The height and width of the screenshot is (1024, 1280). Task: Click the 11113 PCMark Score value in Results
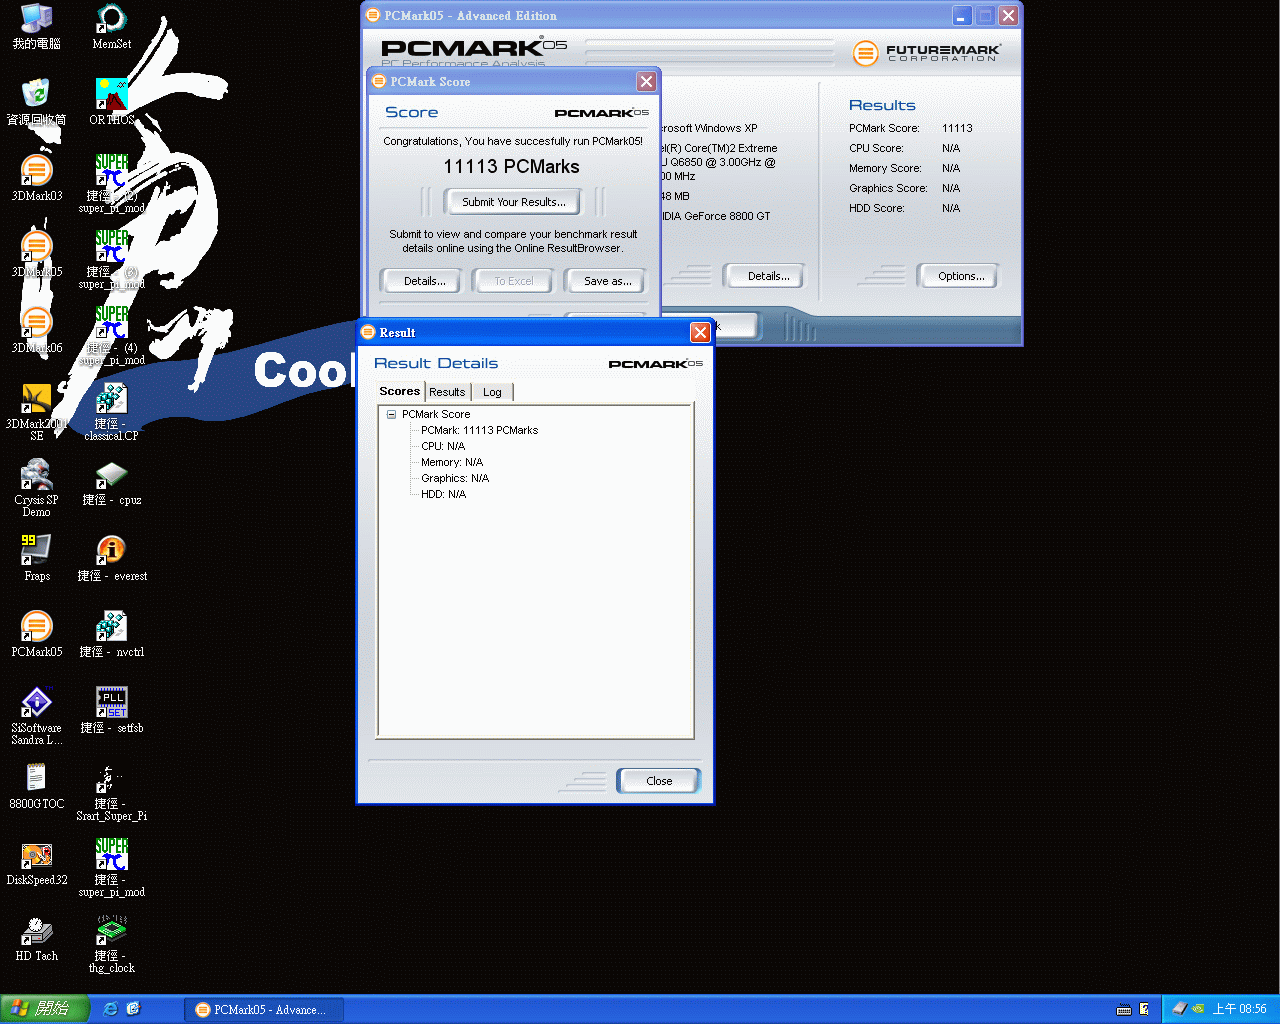957,128
